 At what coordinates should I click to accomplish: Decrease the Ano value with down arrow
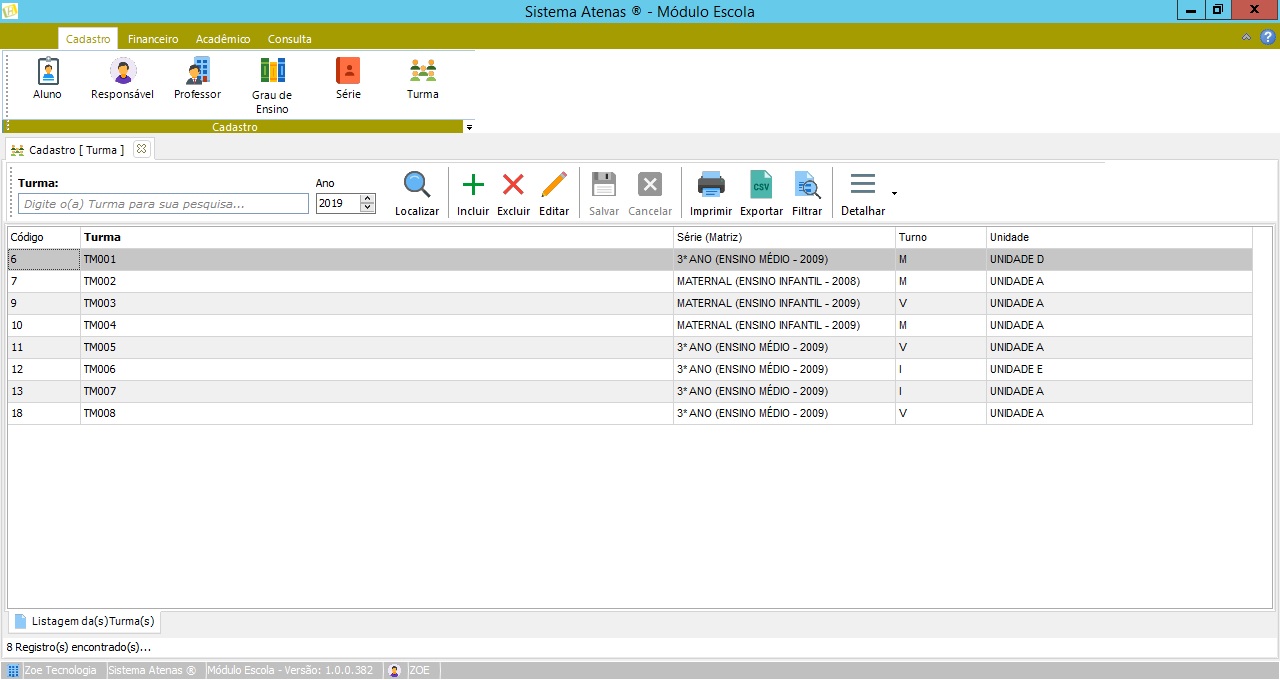tap(368, 207)
